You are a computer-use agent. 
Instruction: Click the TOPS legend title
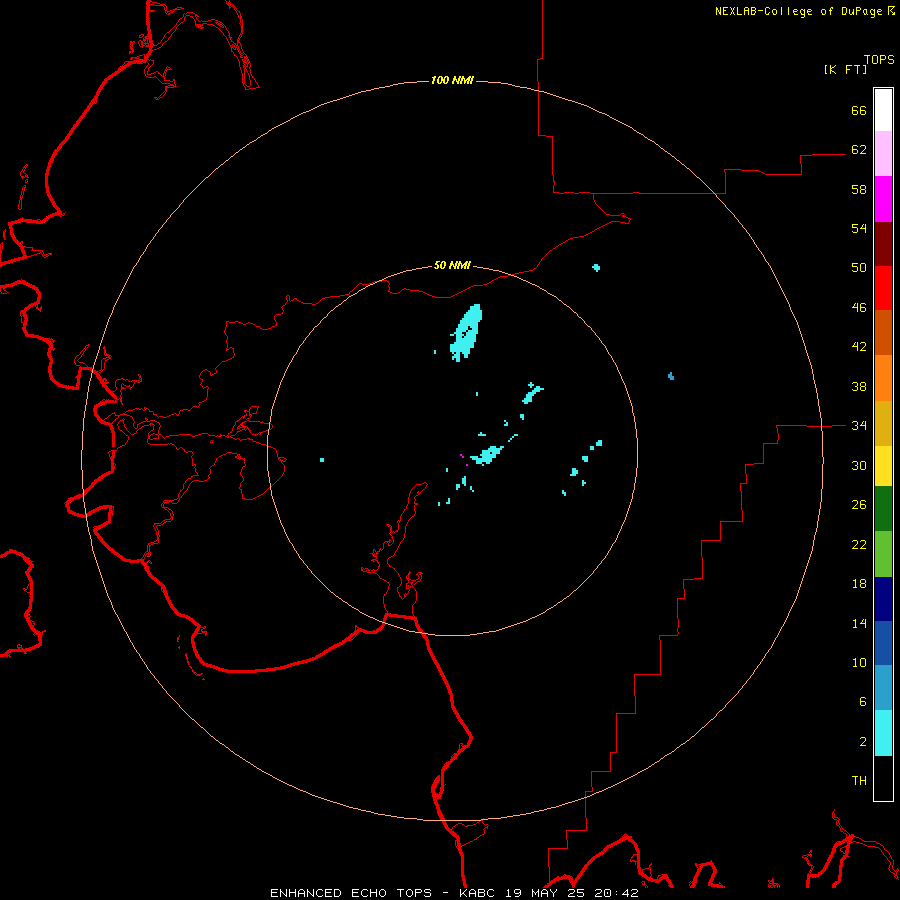(879, 59)
